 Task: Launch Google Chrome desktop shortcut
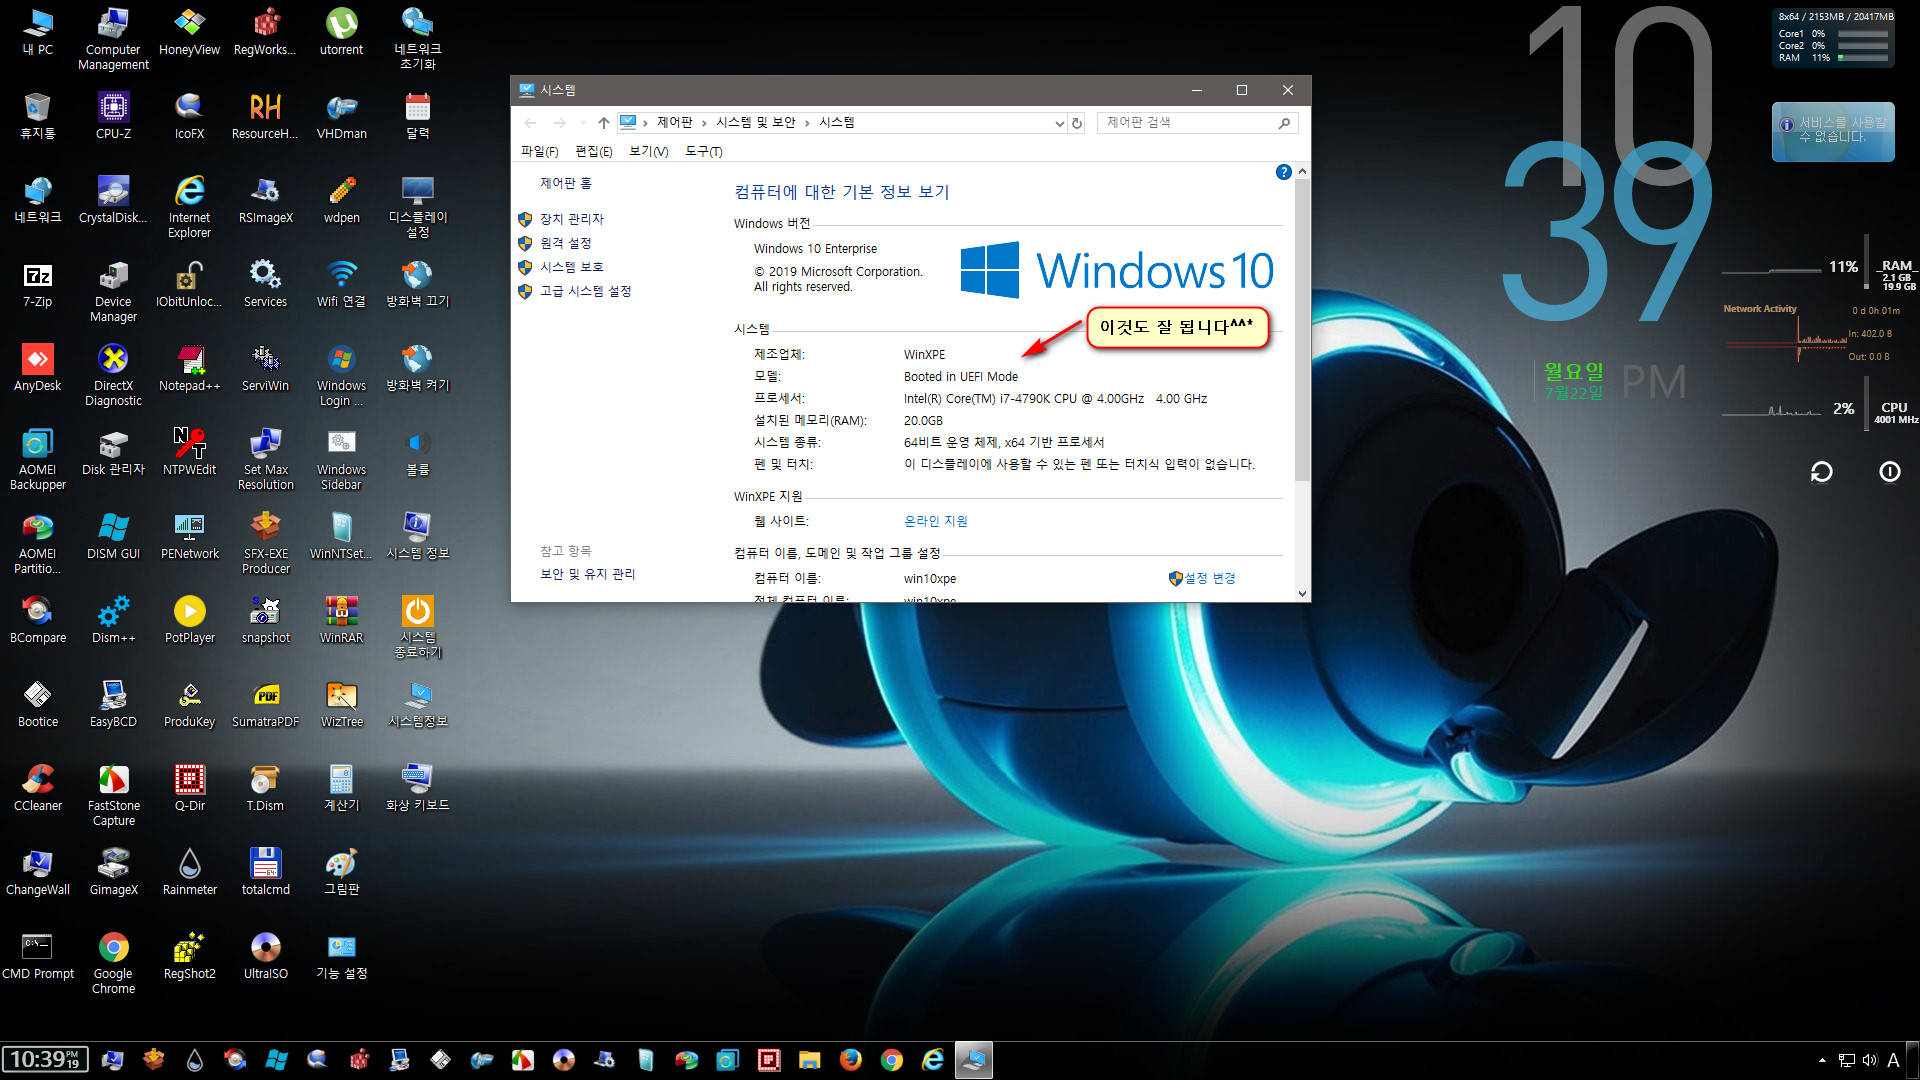point(113,963)
